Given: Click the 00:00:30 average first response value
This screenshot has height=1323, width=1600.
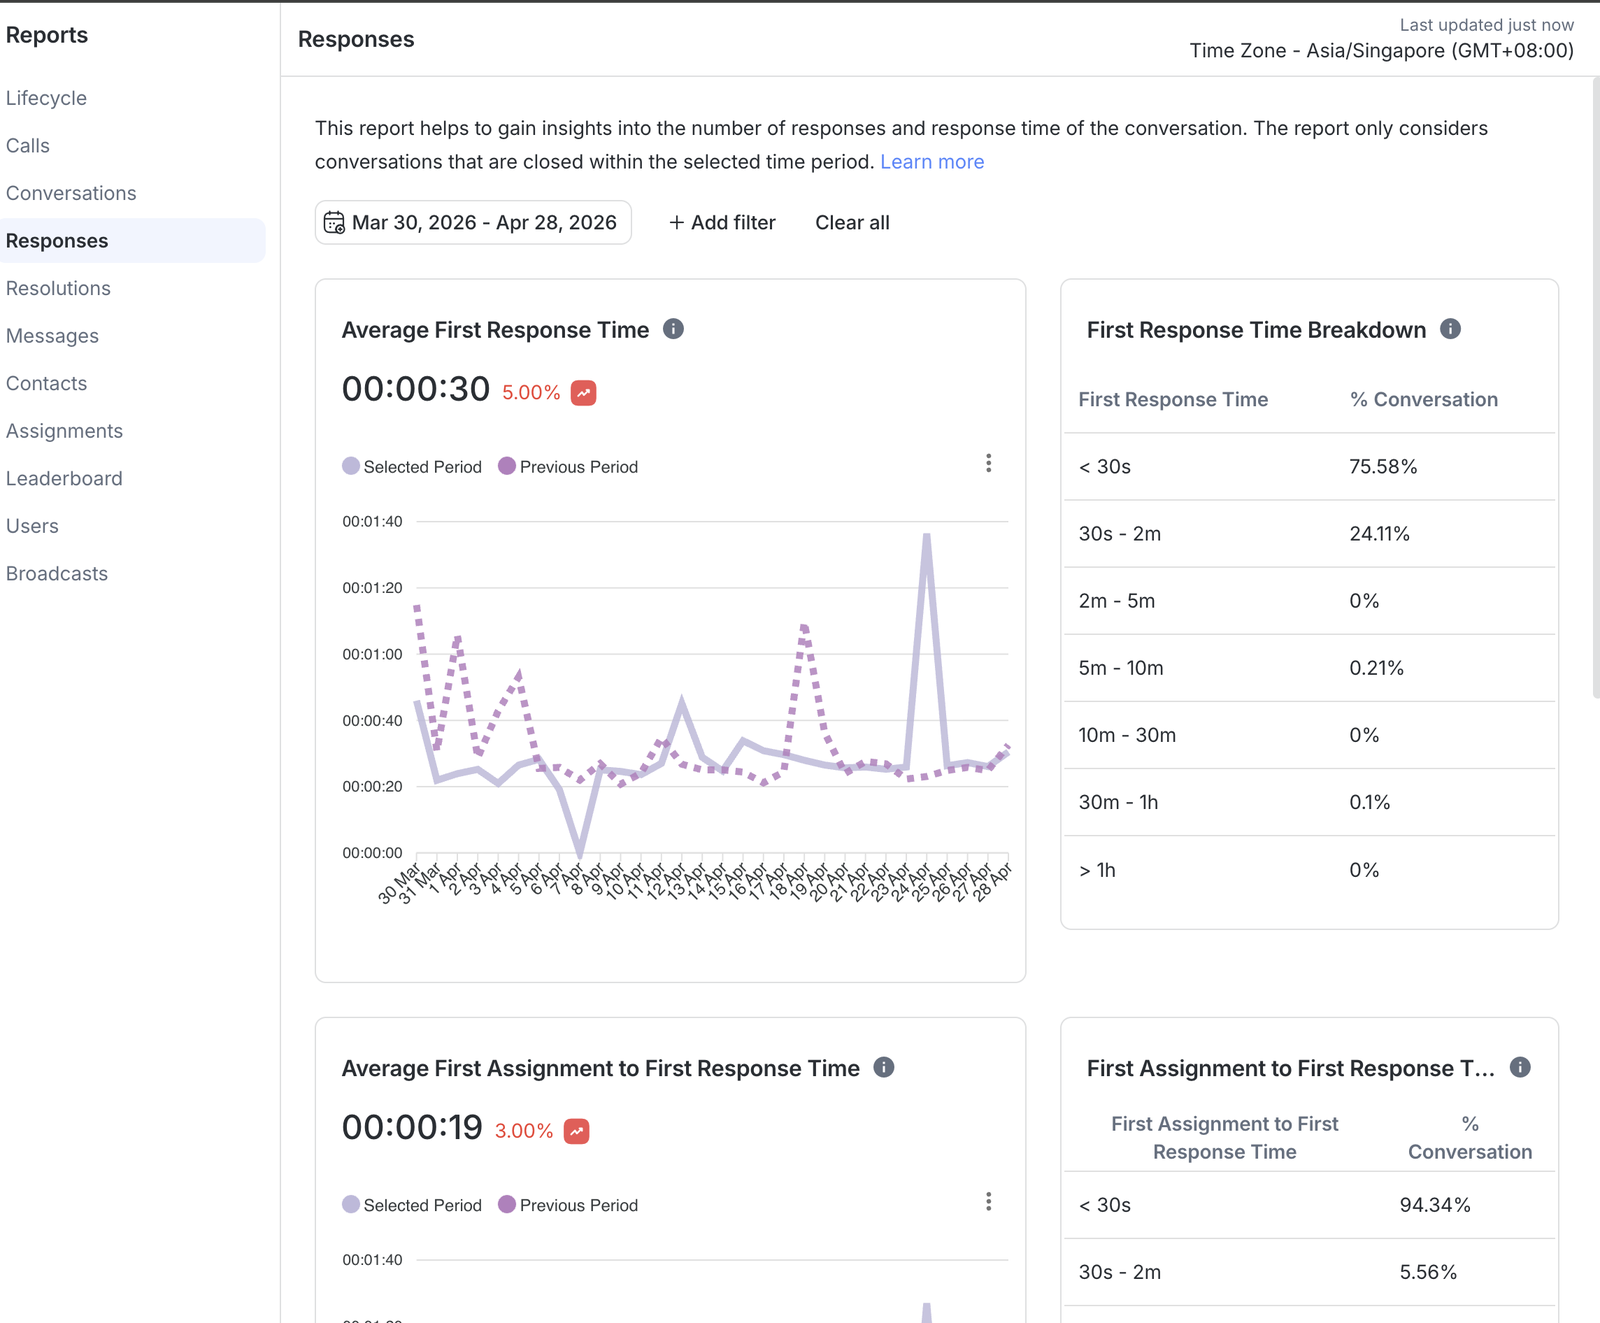Looking at the screenshot, I should point(416,389).
